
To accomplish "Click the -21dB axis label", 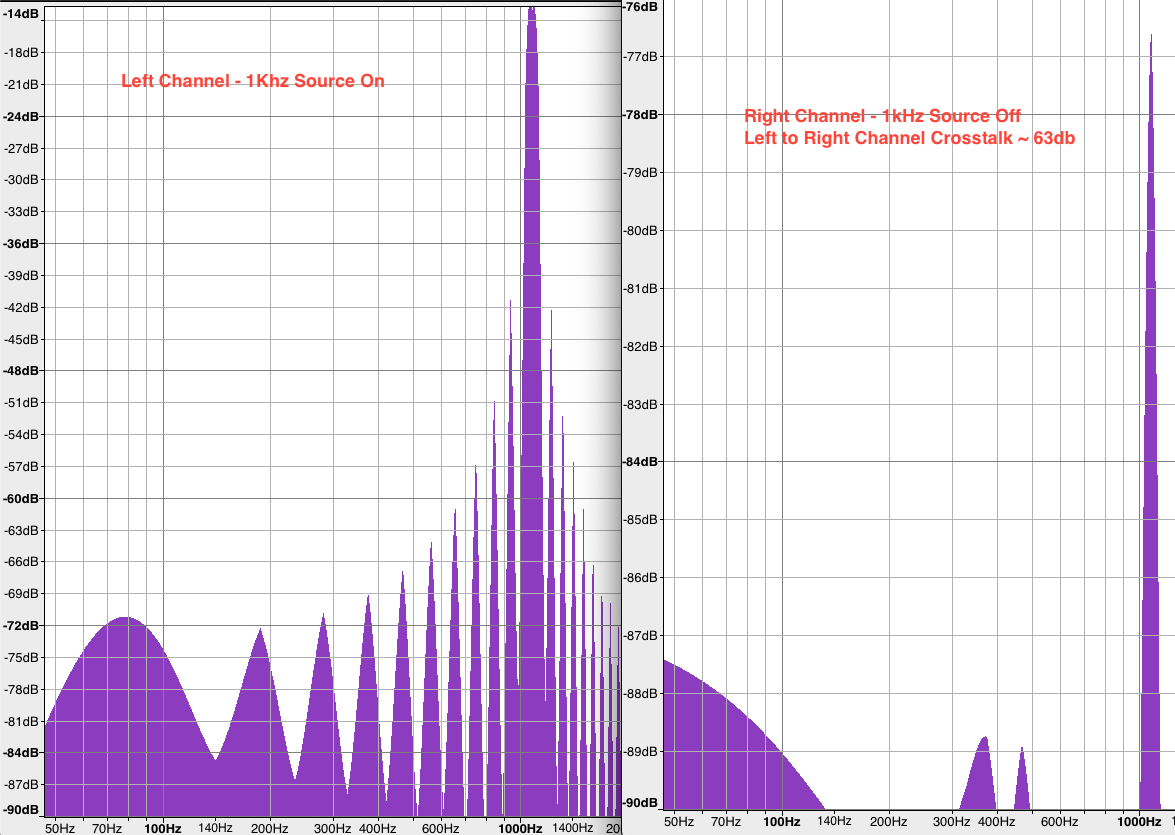I will coord(22,85).
